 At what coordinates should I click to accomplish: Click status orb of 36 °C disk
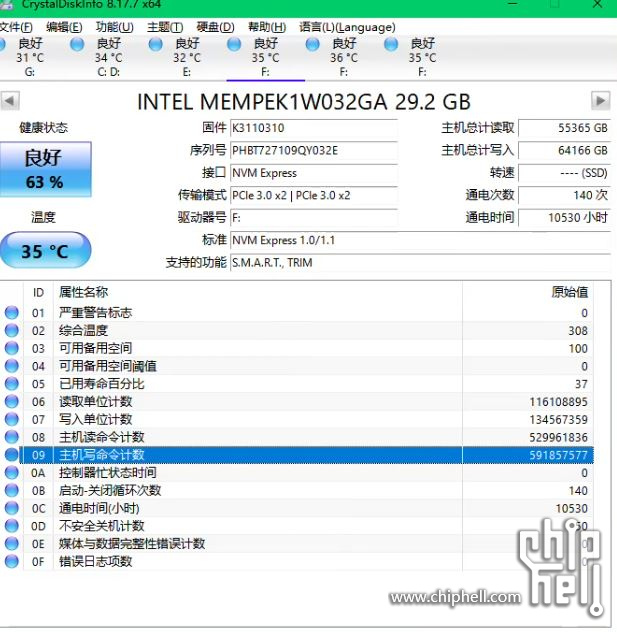point(312,44)
